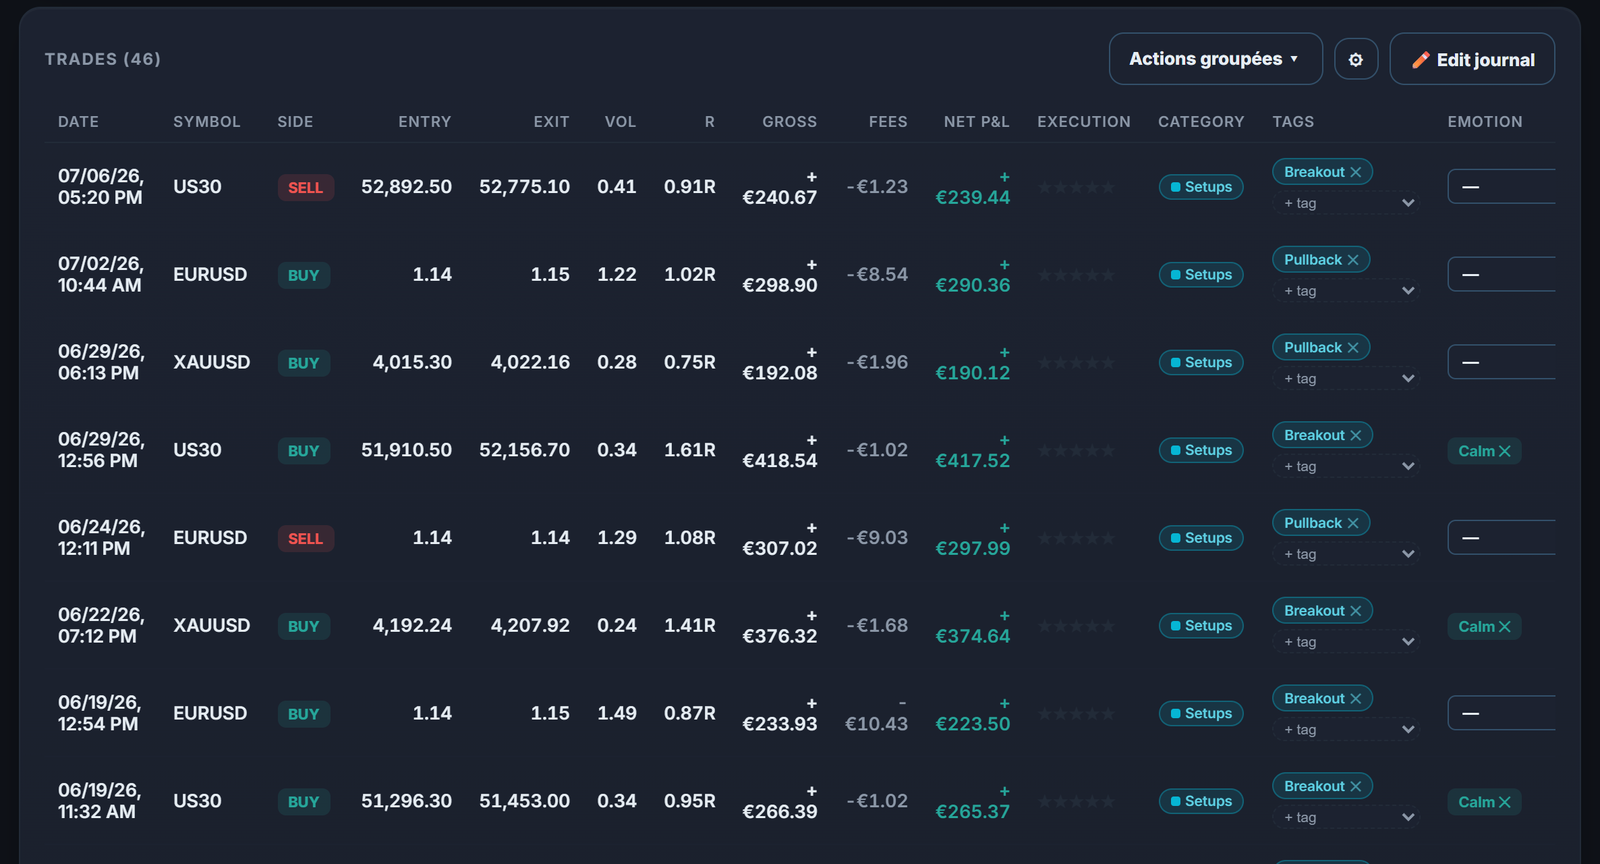
Task: Sort by the DATE column header
Action: 78,122
